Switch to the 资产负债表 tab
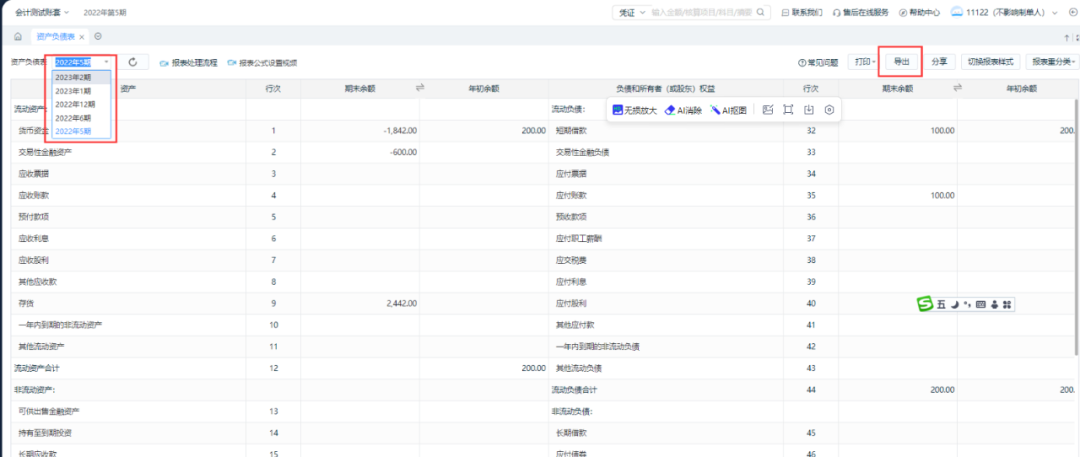 (55, 37)
